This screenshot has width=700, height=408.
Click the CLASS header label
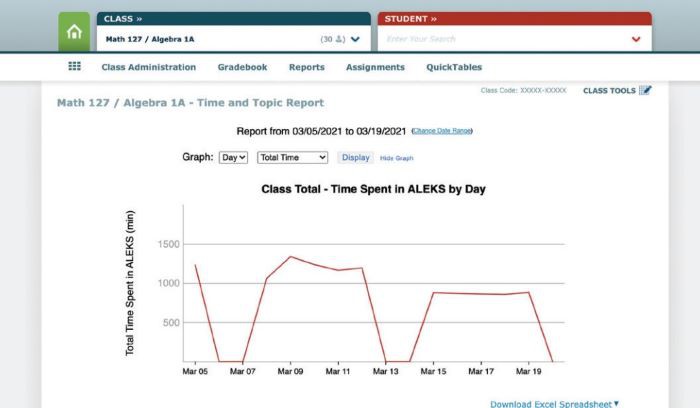click(x=122, y=18)
